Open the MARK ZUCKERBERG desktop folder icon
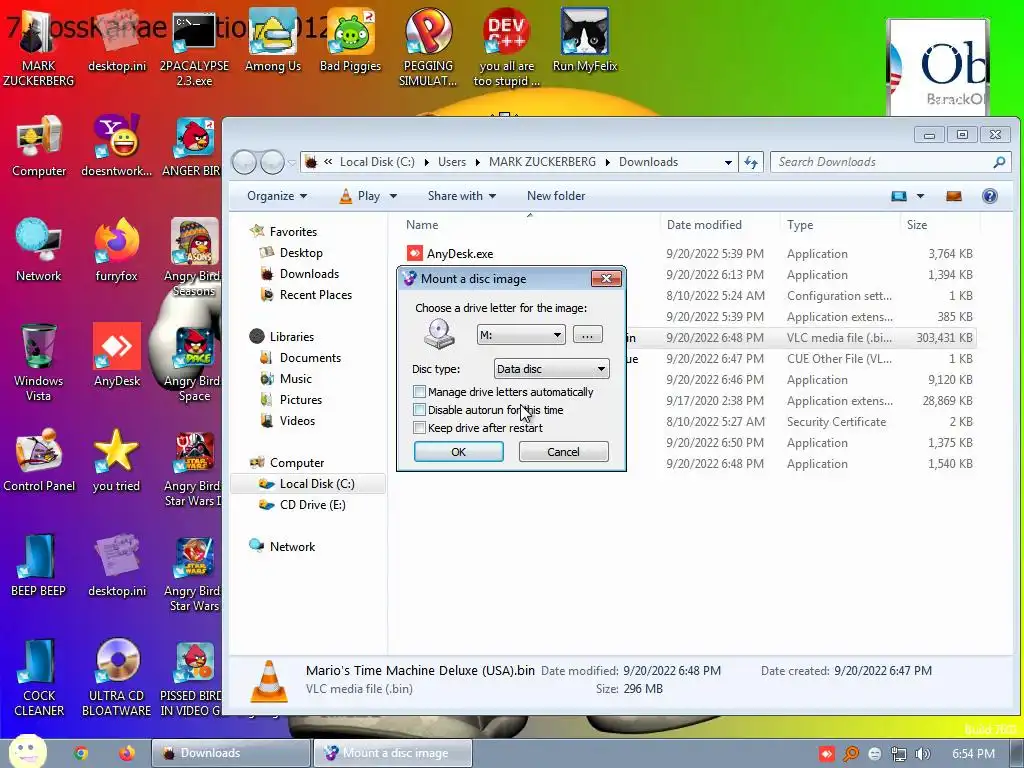 click(x=38, y=47)
